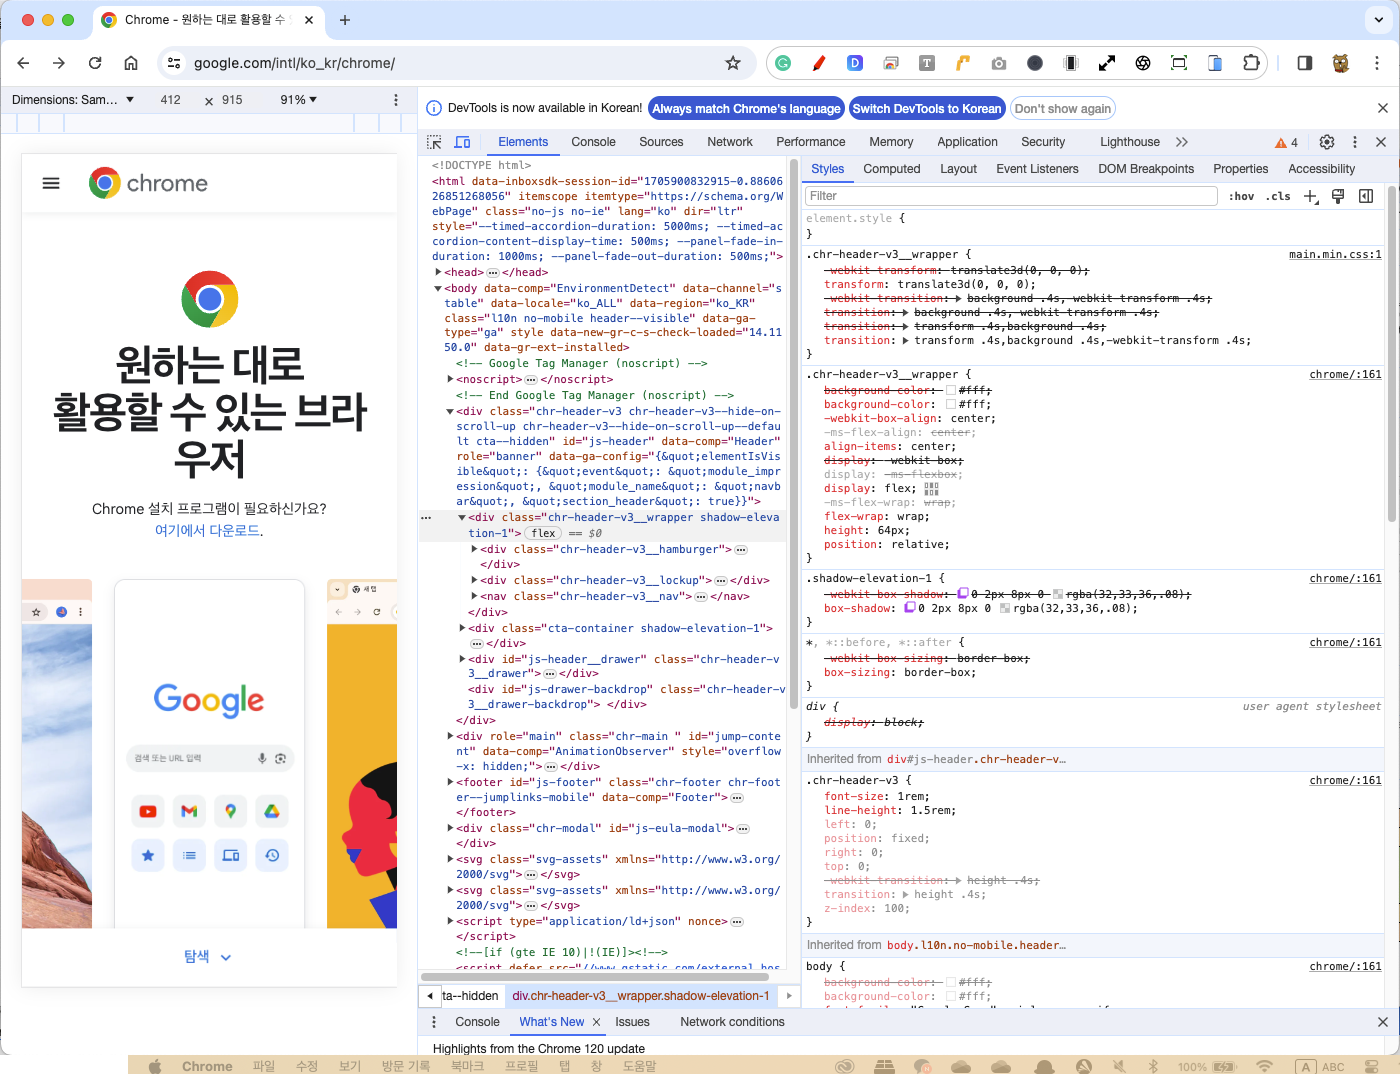This screenshot has width=1400, height=1074.
Task: Open DevTools customize three-dot menu
Action: pyautogui.click(x=1355, y=142)
